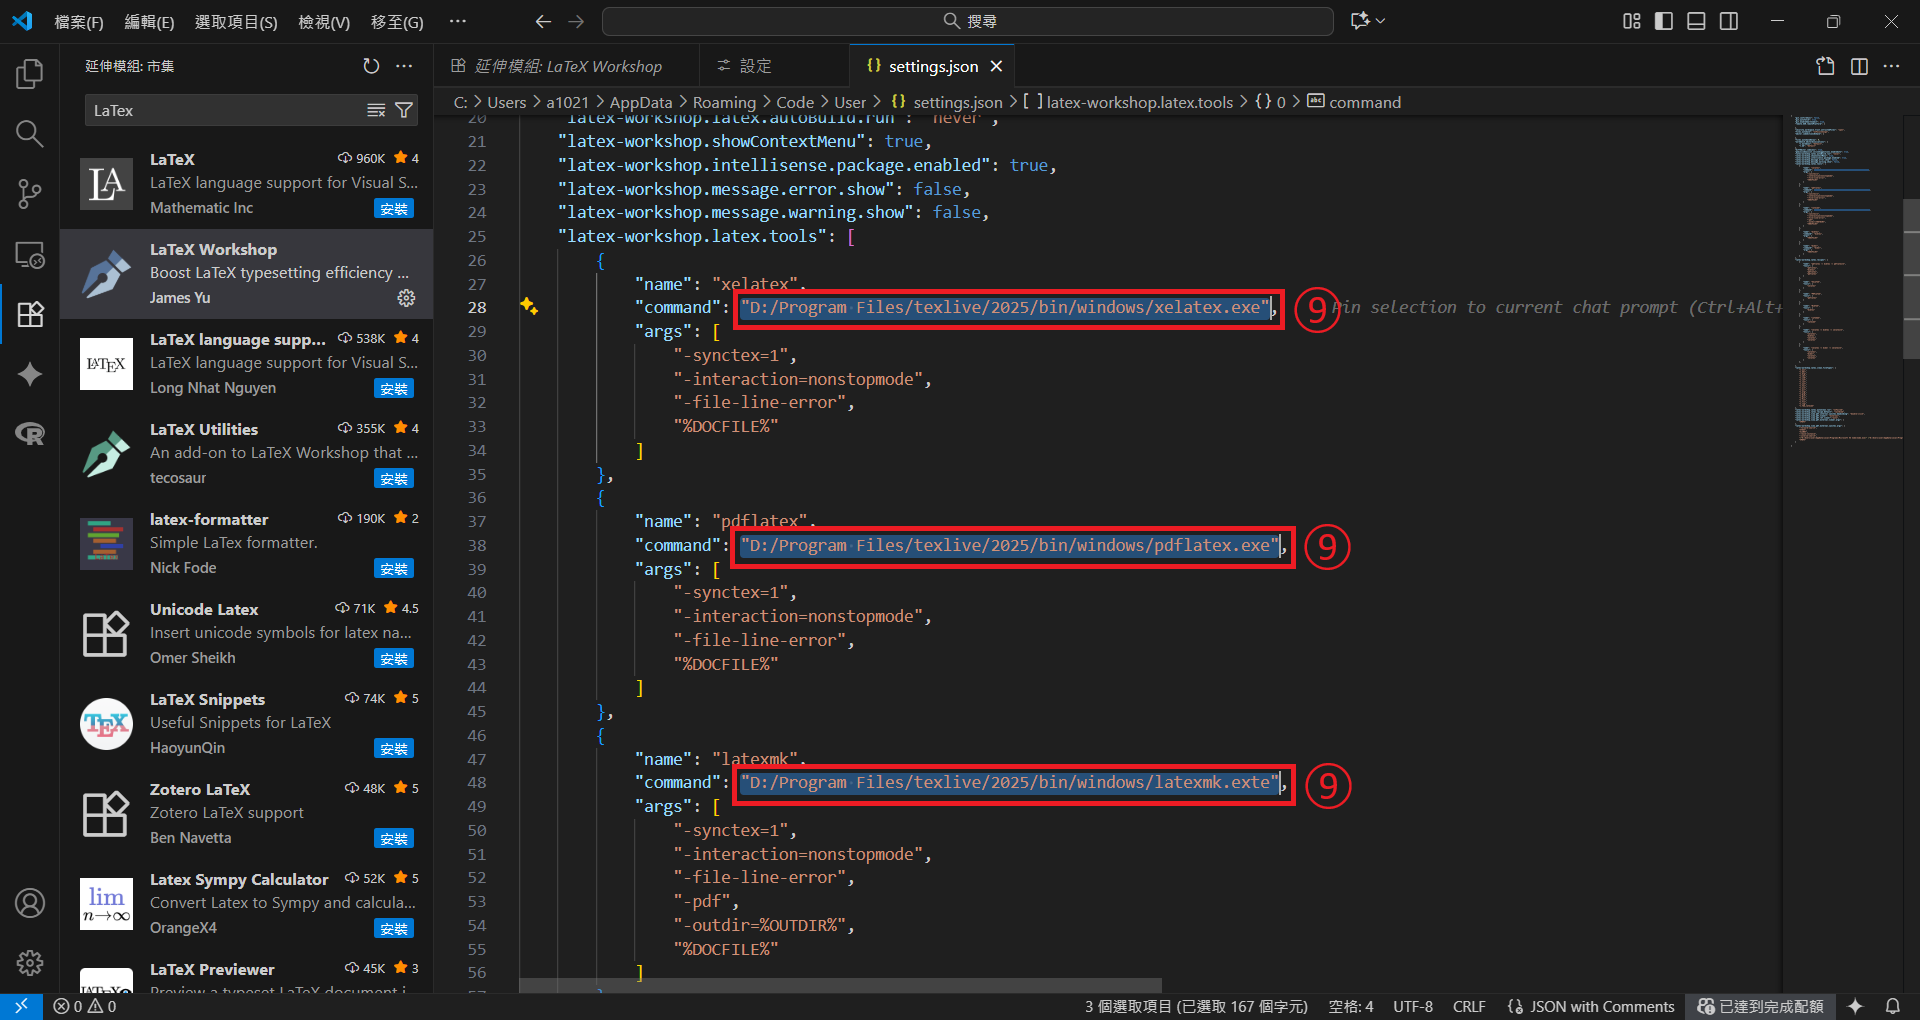Open remote window indicator in status bar
The height and width of the screenshot is (1020, 1920).
point(21,1006)
